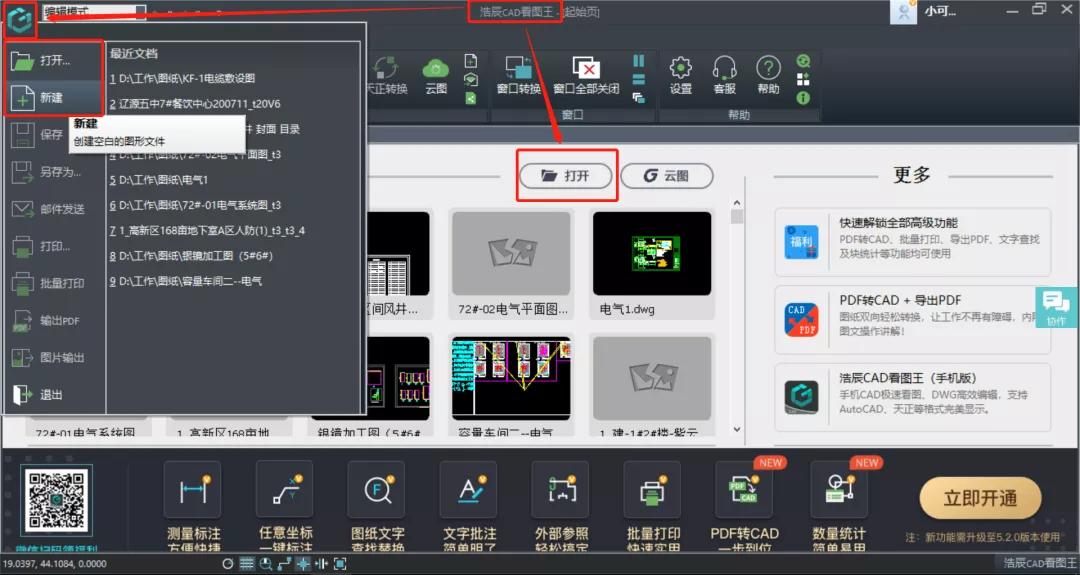
Task: Choose 另存为... from the file menu
Action: pyautogui.click(x=54, y=171)
